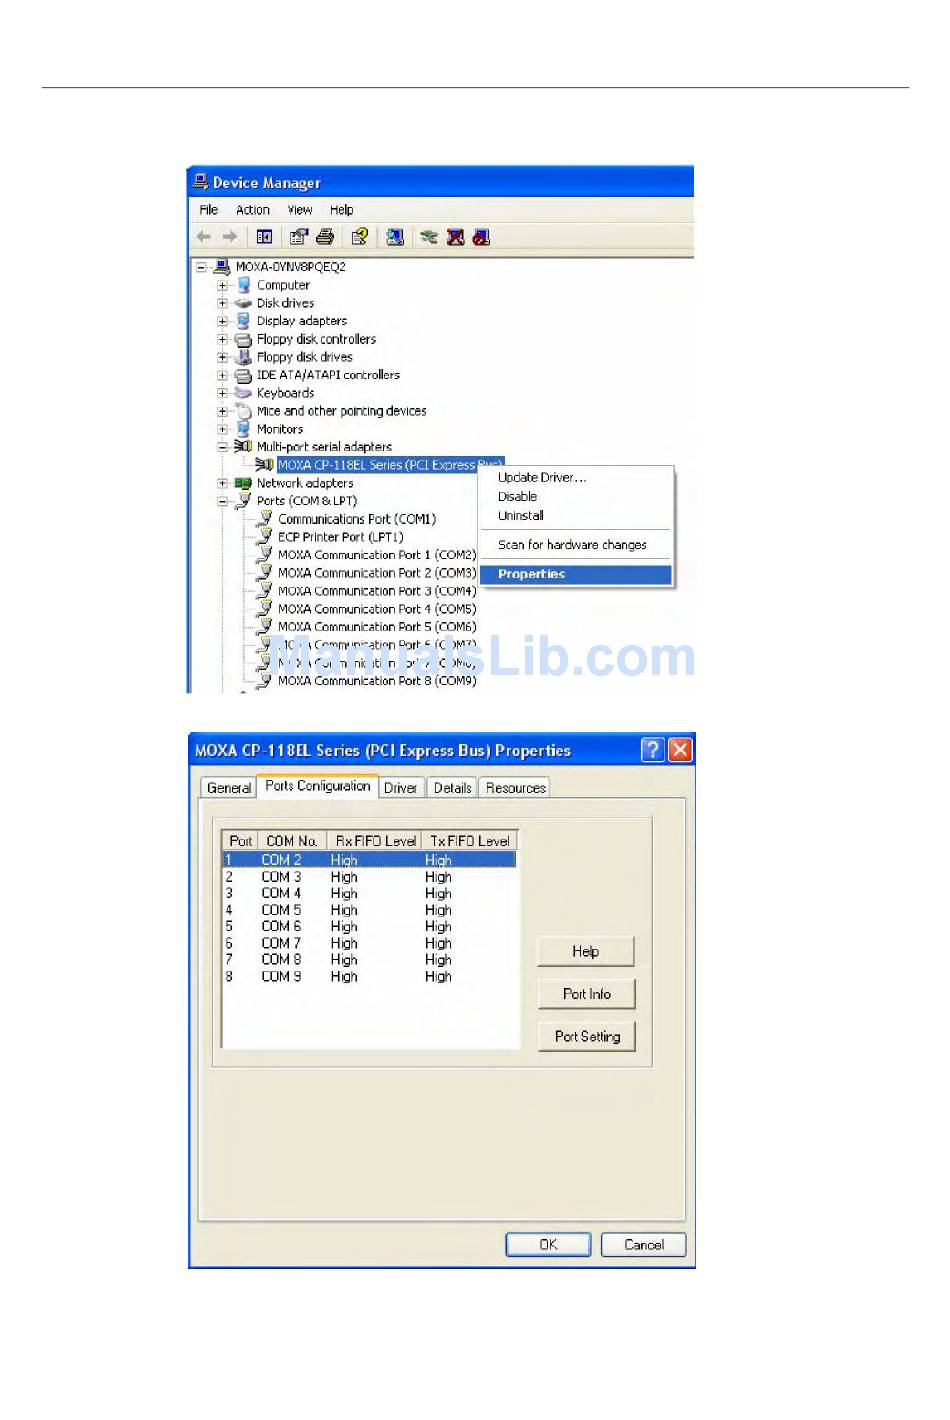Open the View menu
Screen dimensions: 950x1420
coord(300,210)
